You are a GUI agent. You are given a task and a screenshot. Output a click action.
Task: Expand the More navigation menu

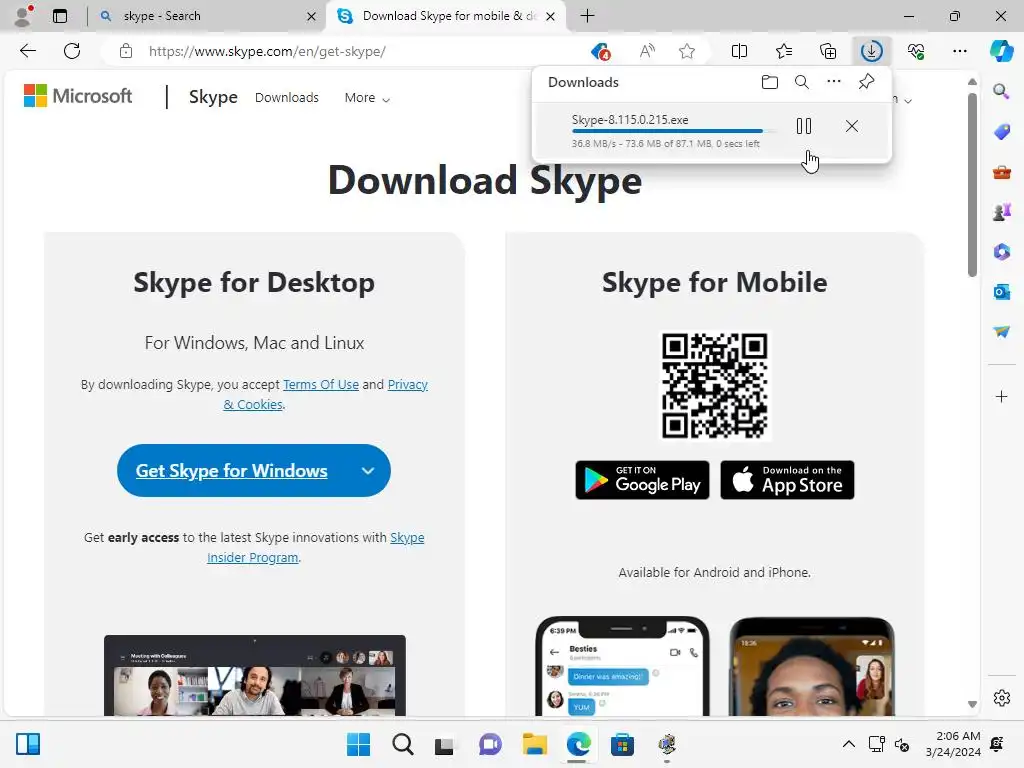367,97
